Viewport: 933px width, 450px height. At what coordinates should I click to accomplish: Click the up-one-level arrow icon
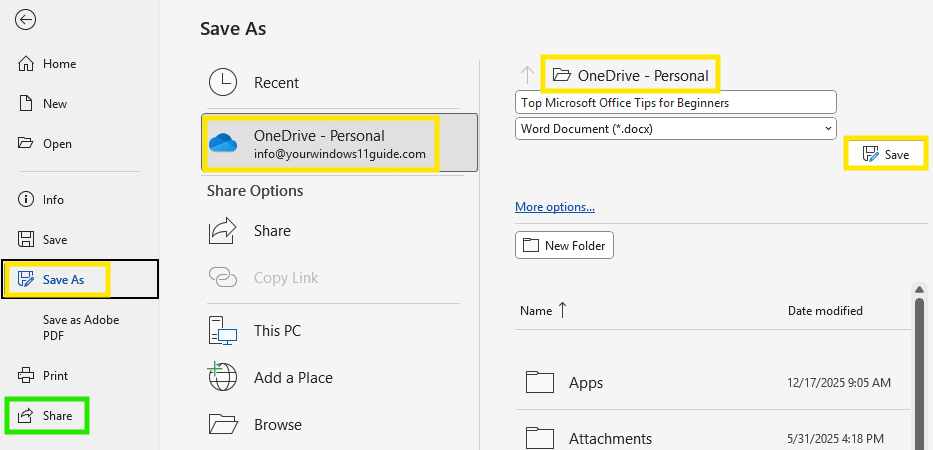527,75
